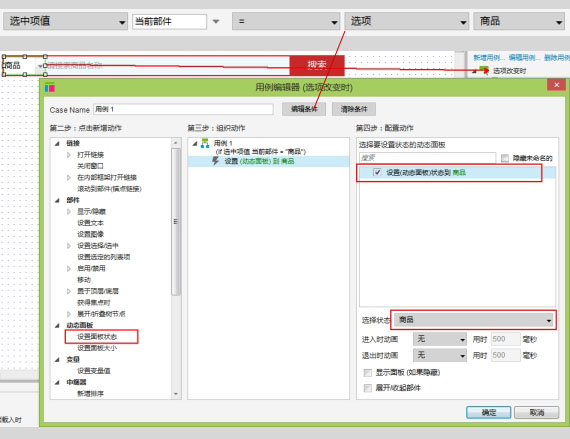Open the 选择状态 dropdown showing 商品
This screenshot has height=439, width=570.
tap(474, 320)
